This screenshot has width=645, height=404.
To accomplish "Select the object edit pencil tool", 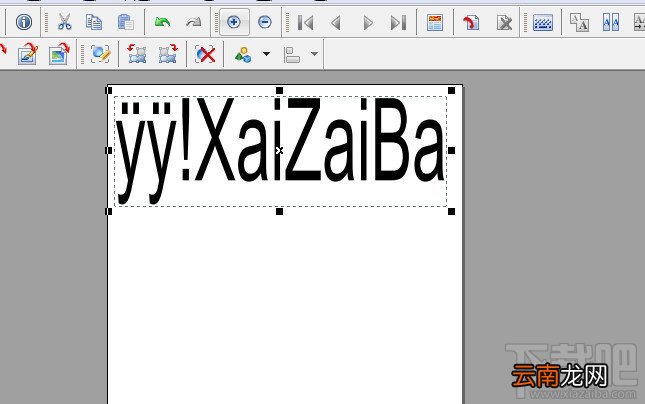I will pos(100,54).
